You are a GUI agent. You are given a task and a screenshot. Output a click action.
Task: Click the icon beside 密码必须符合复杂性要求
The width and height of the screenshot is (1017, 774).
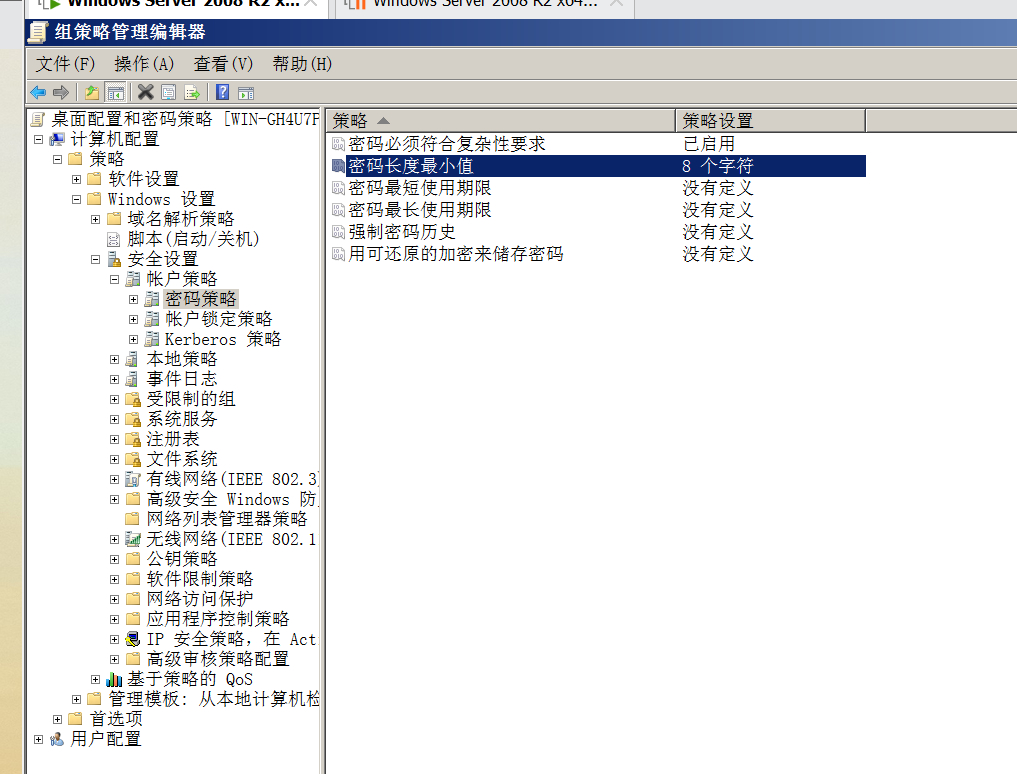coord(338,144)
